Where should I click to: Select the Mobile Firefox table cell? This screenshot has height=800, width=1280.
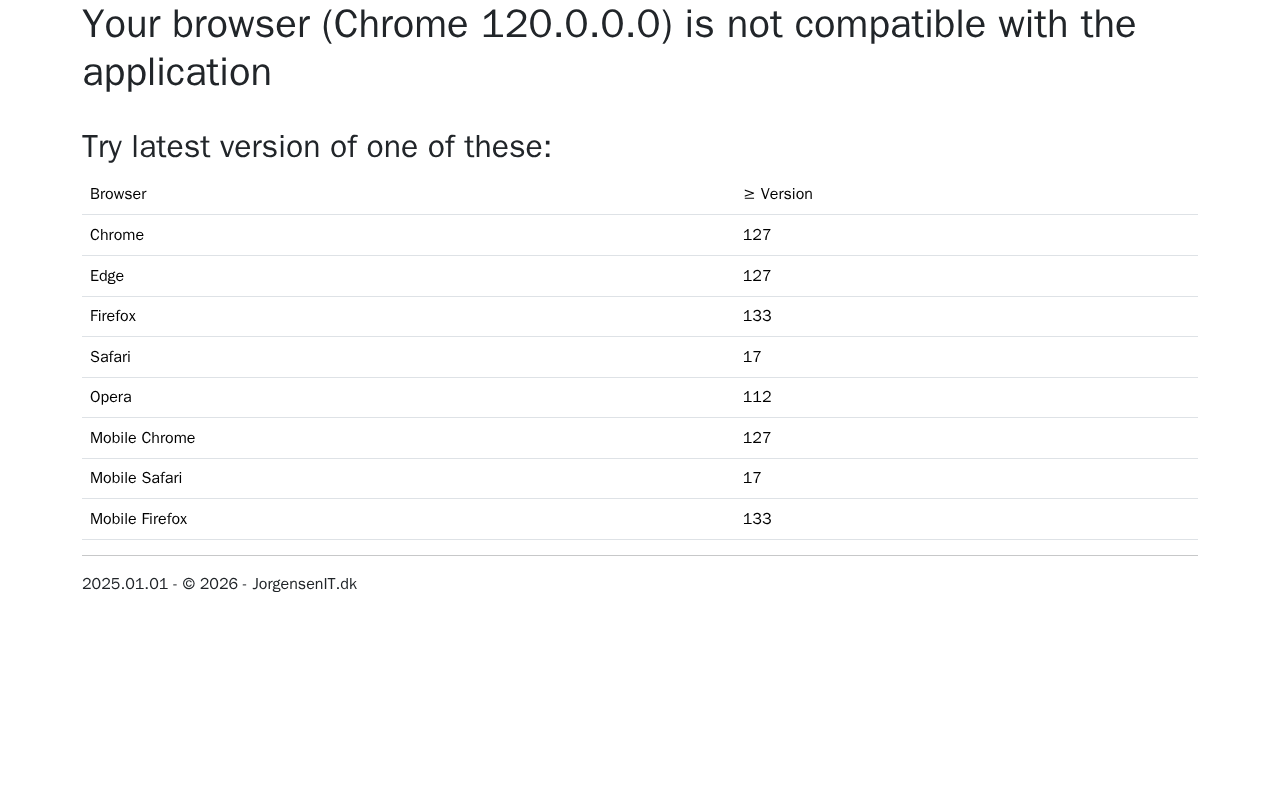click(x=138, y=519)
